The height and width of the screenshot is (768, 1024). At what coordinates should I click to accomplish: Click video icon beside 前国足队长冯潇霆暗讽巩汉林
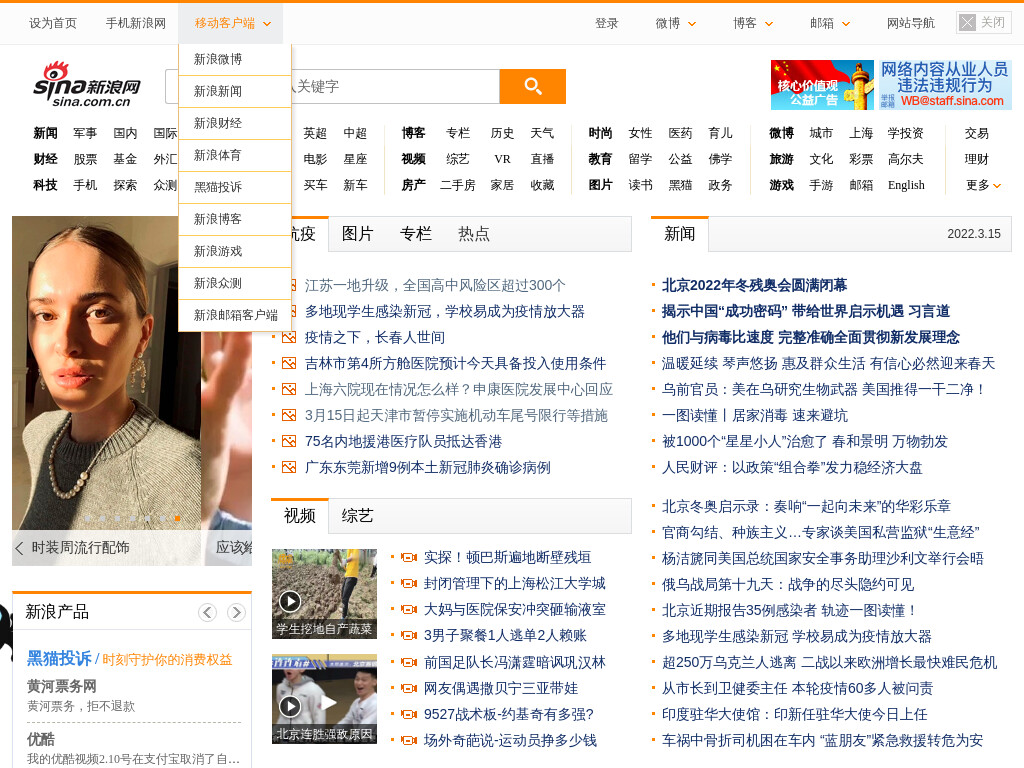(409, 663)
